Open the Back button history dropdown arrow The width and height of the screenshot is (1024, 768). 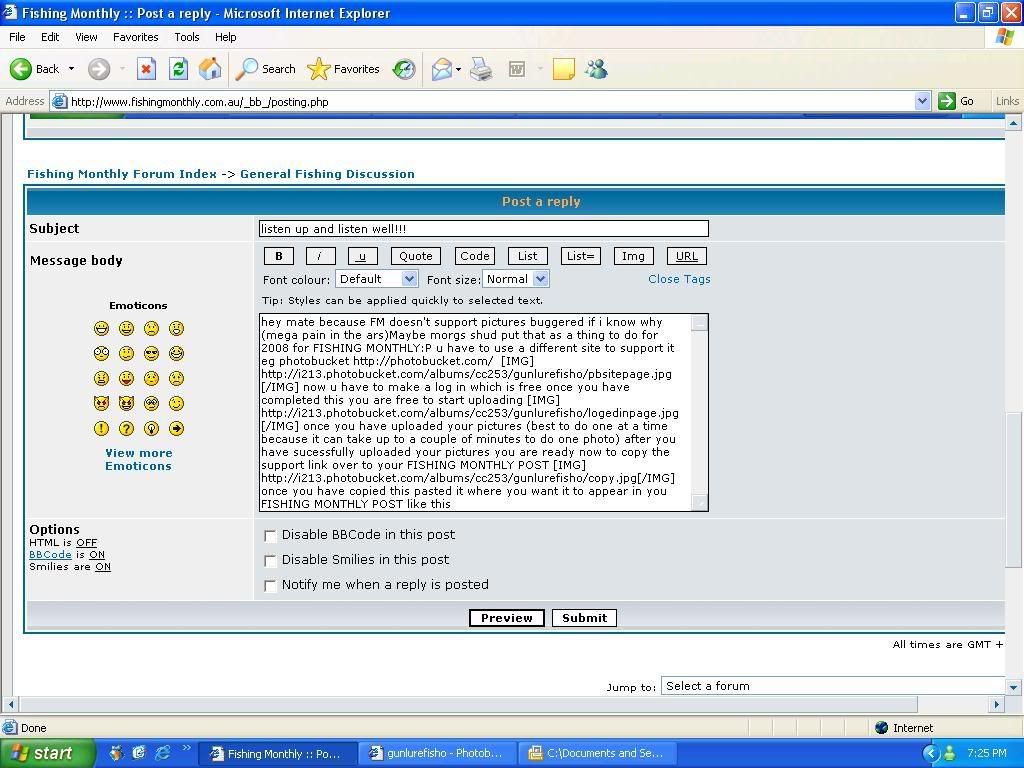pos(71,69)
